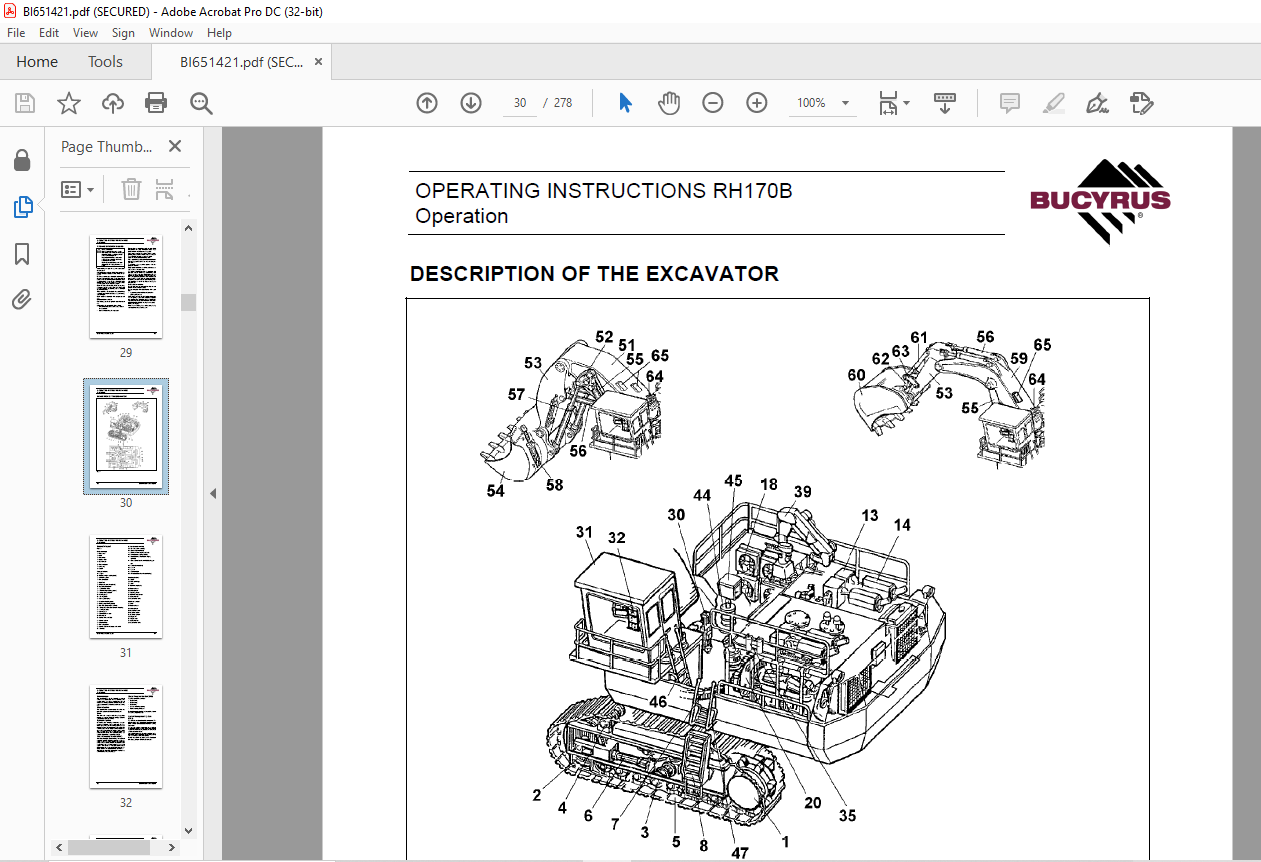Open the Edit menu
The image size is (1261, 862).
click(49, 33)
